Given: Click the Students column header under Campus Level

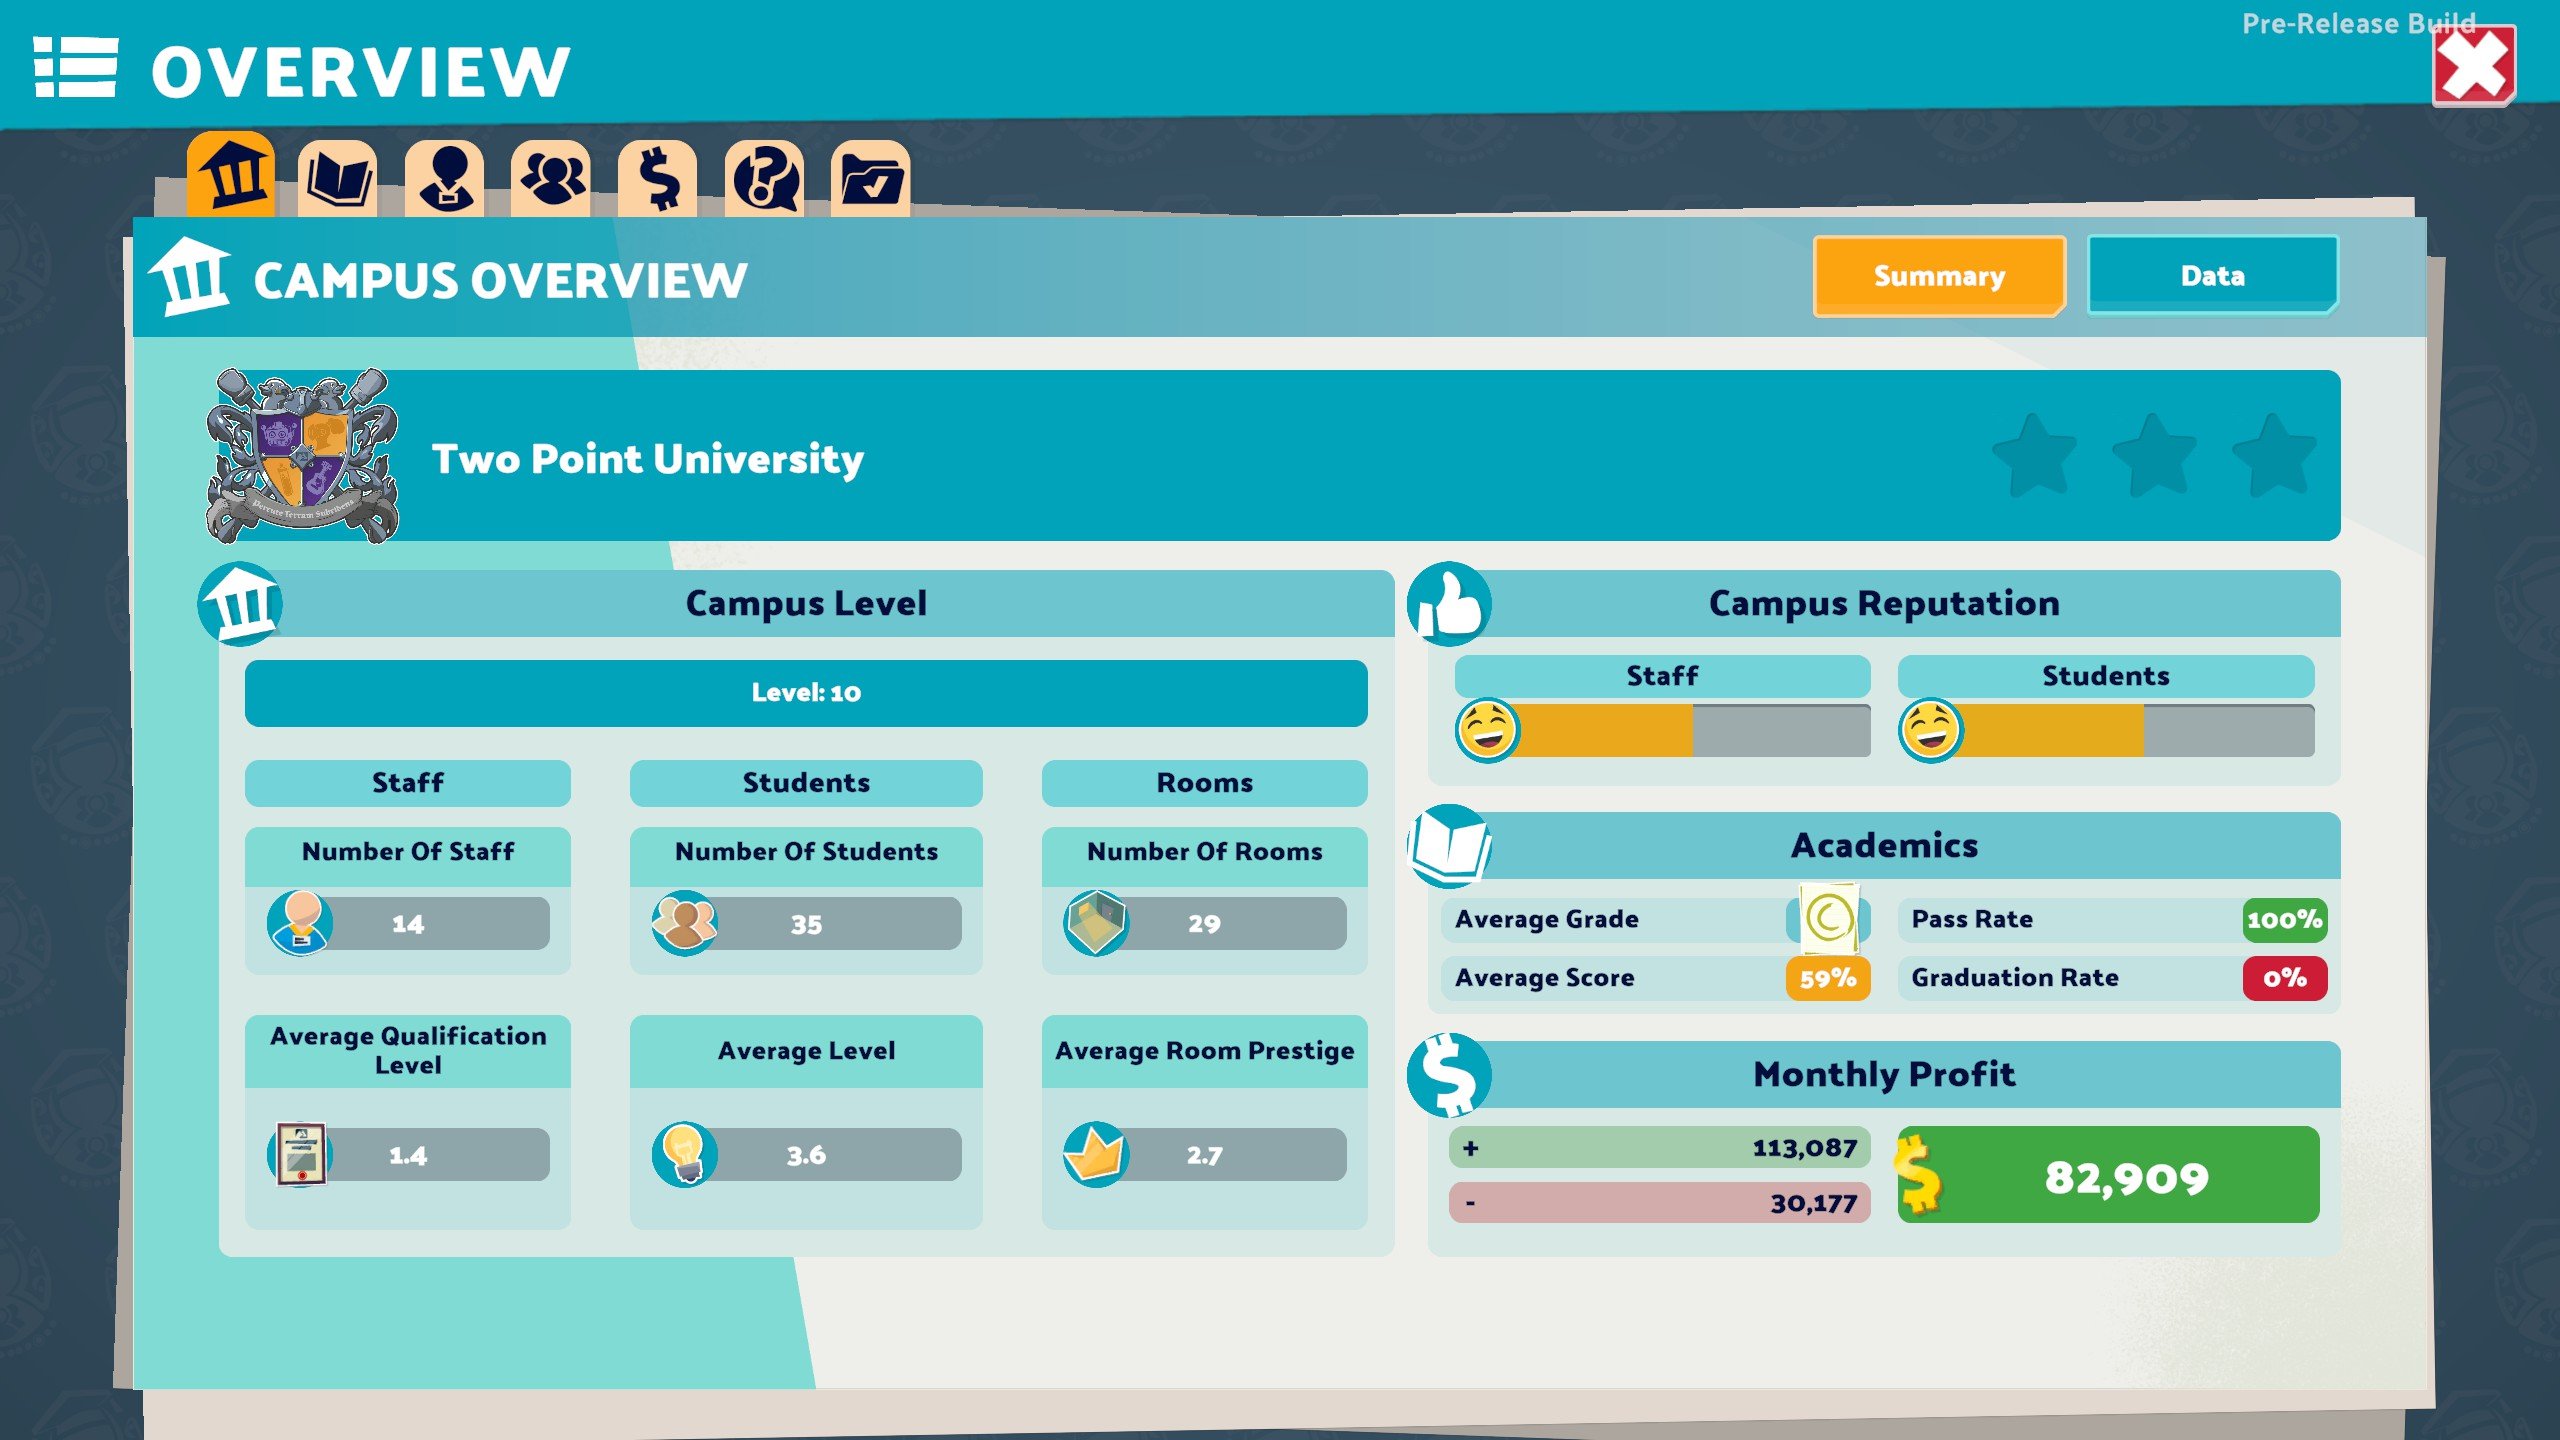Looking at the screenshot, I should [x=806, y=783].
